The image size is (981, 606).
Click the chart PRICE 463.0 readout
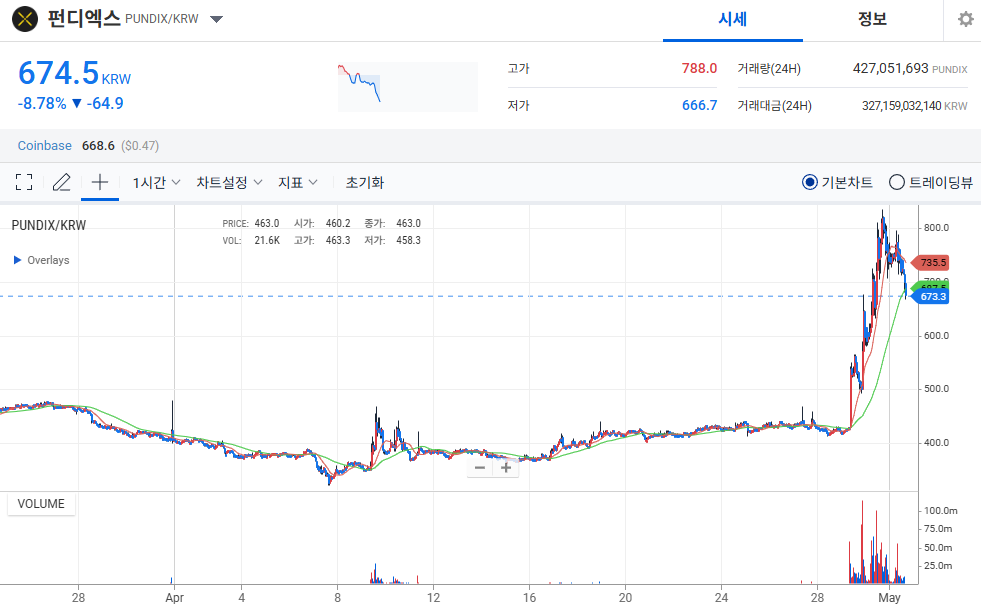click(x=251, y=223)
